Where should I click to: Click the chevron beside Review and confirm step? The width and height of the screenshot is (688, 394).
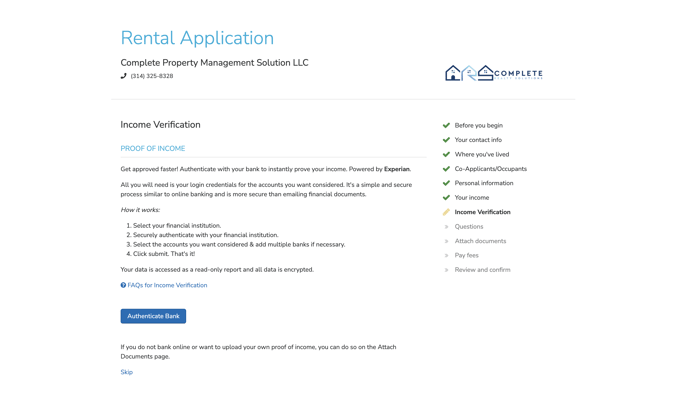click(446, 270)
